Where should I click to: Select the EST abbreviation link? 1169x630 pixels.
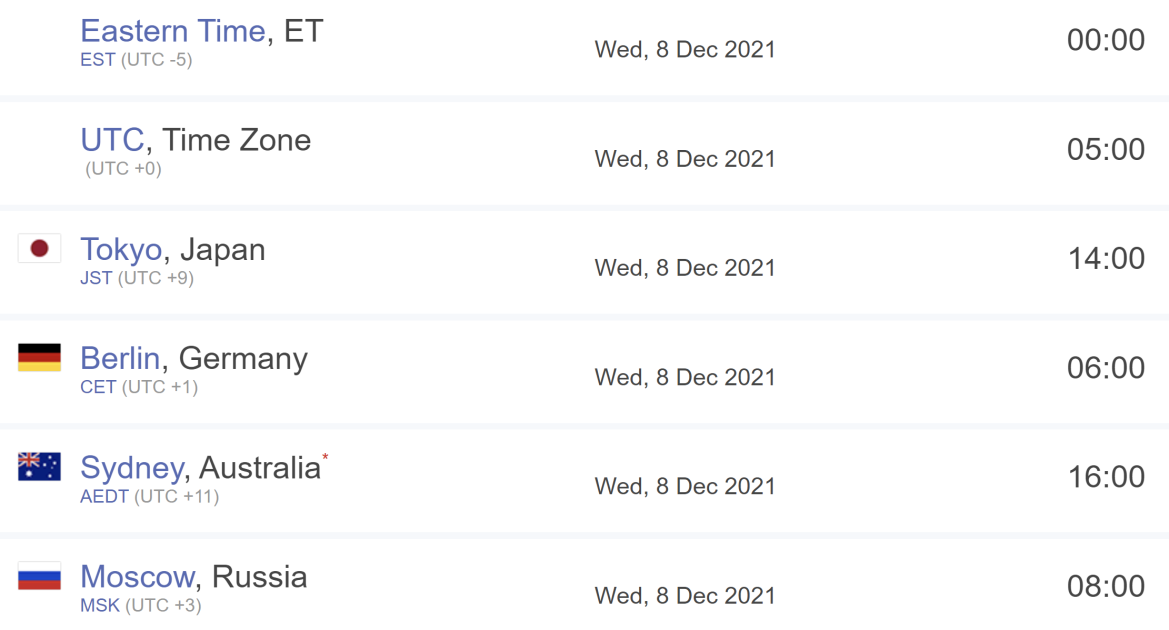tap(98, 60)
